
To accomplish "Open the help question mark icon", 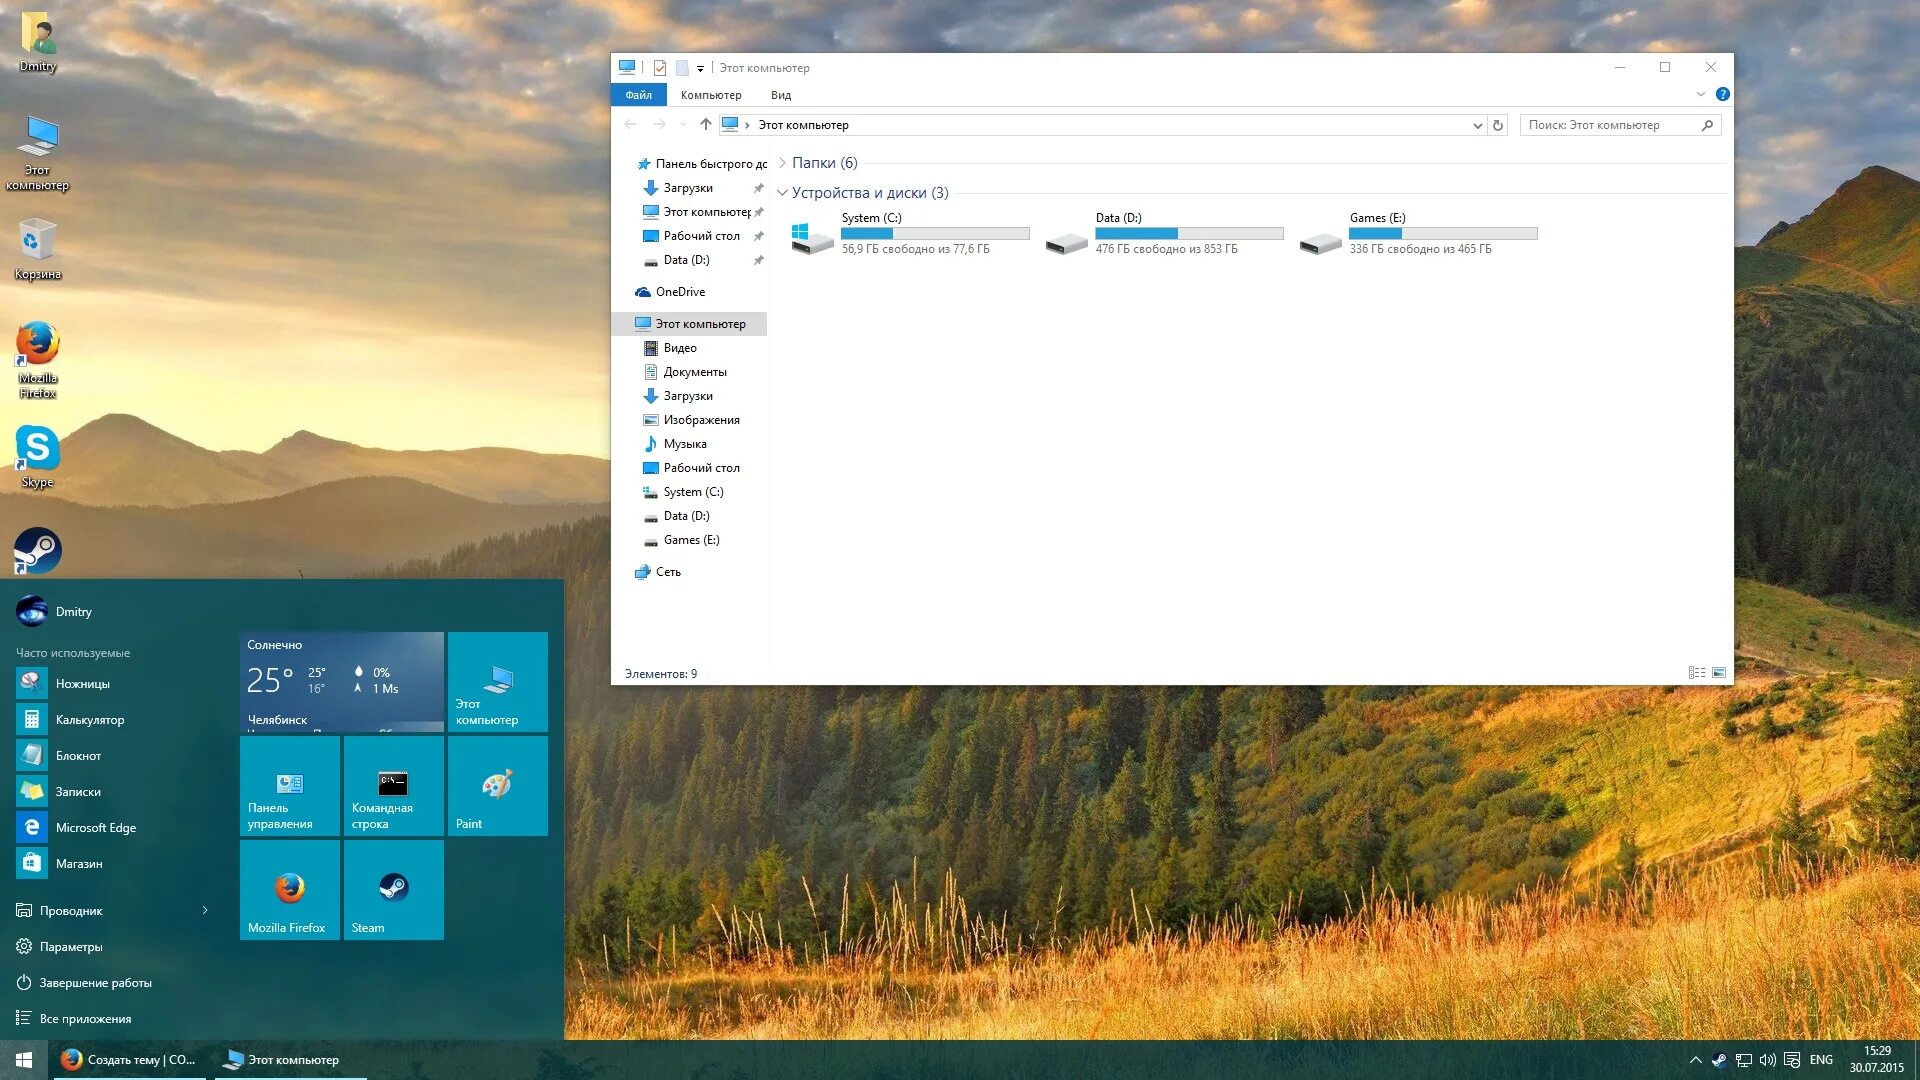I will point(1722,94).
